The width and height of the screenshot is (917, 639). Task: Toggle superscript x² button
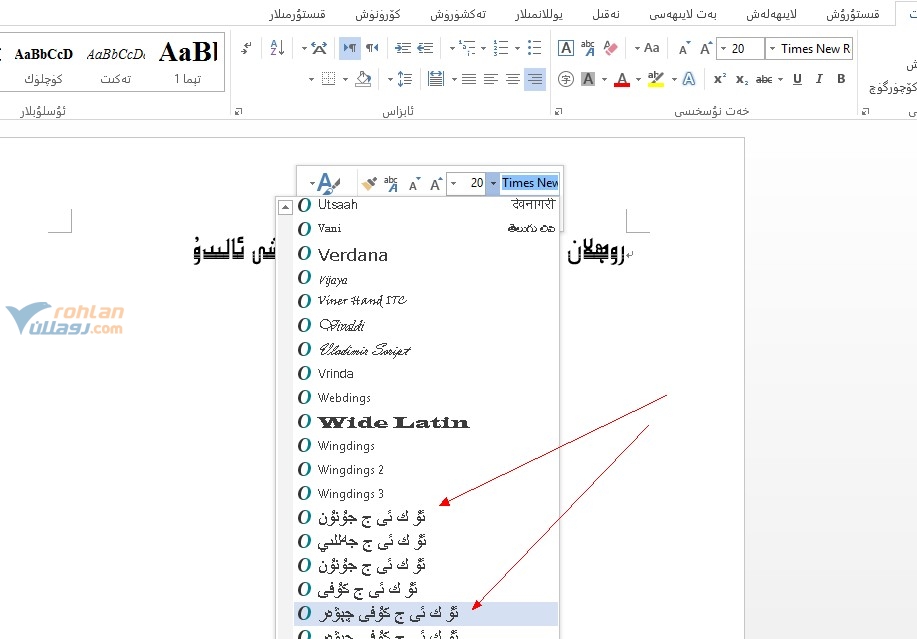point(719,78)
